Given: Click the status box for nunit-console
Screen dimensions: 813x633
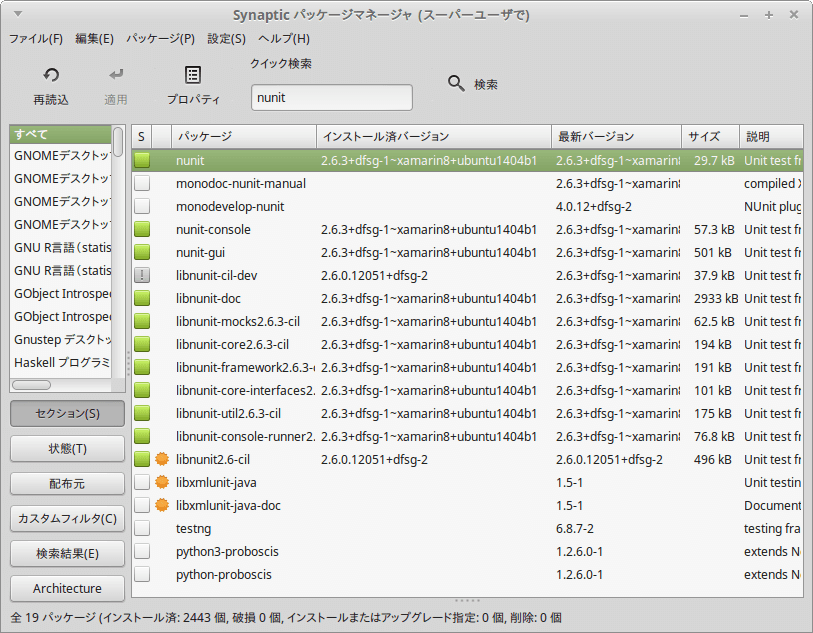Looking at the screenshot, I should pyautogui.click(x=142, y=229).
